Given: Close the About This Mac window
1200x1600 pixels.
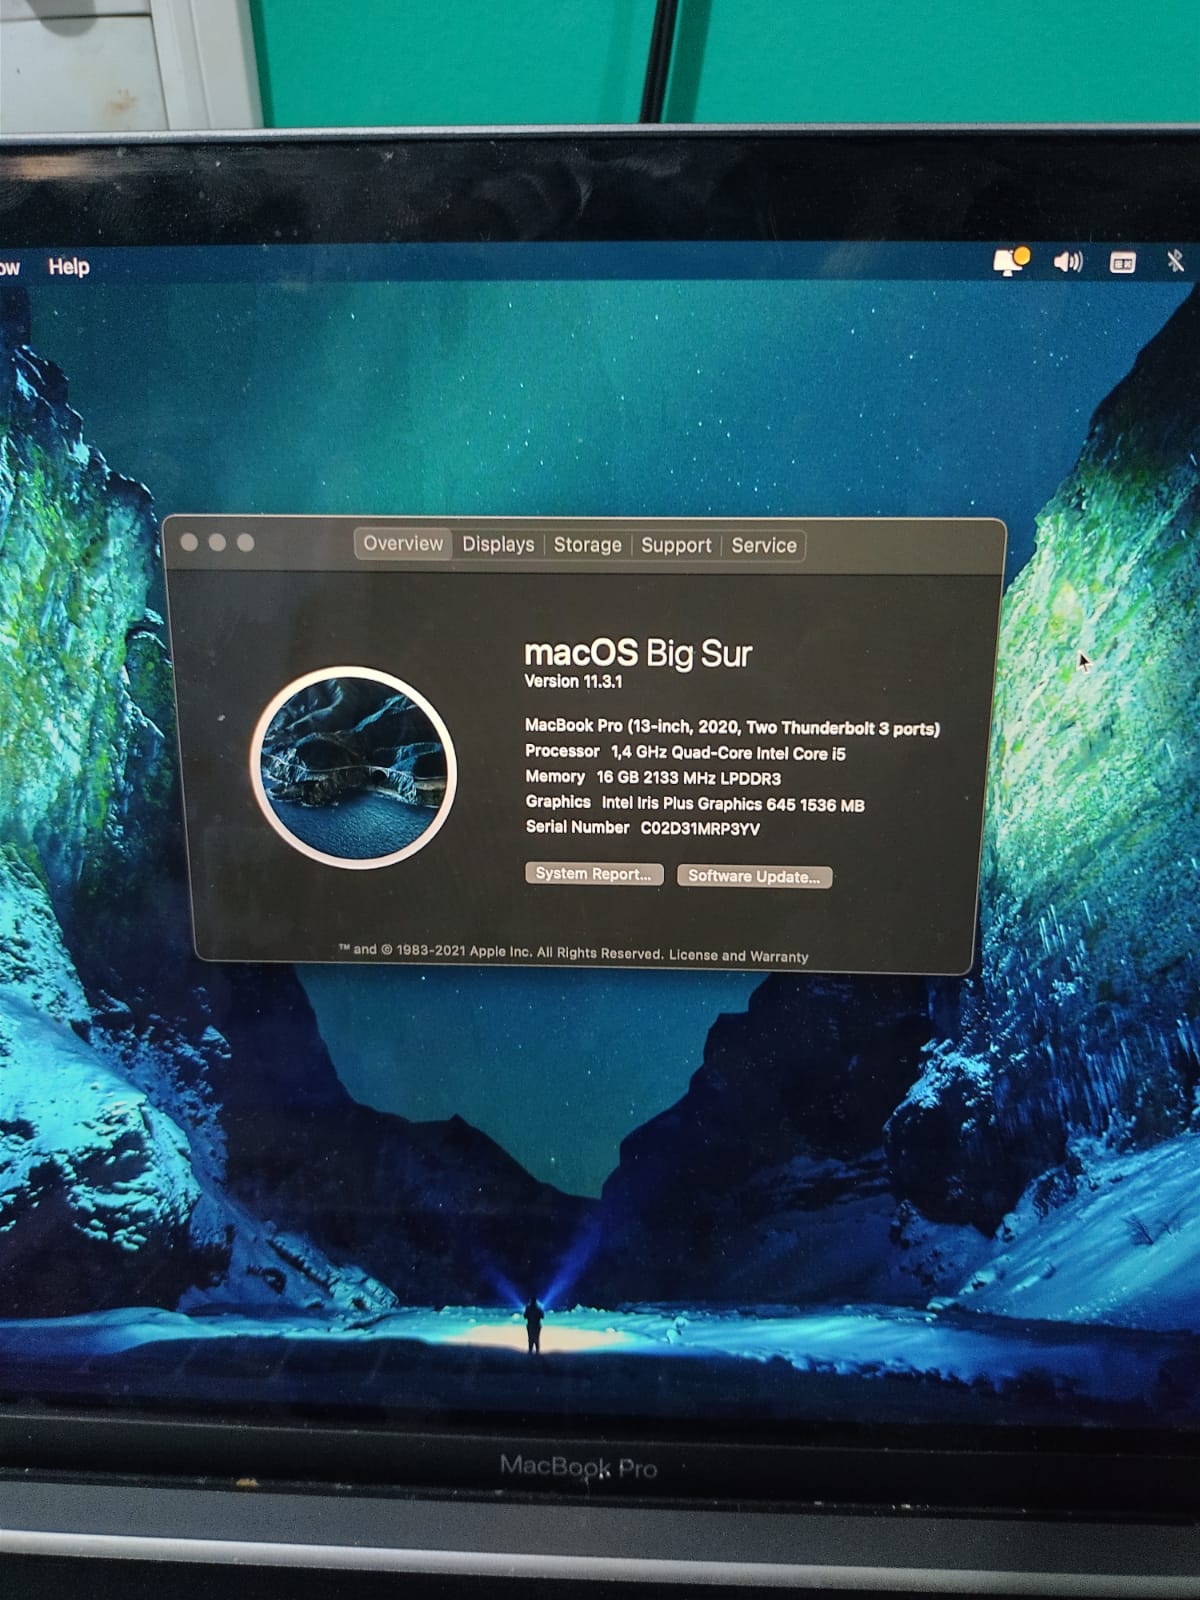Looking at the screenshot, I should [189, 543].
